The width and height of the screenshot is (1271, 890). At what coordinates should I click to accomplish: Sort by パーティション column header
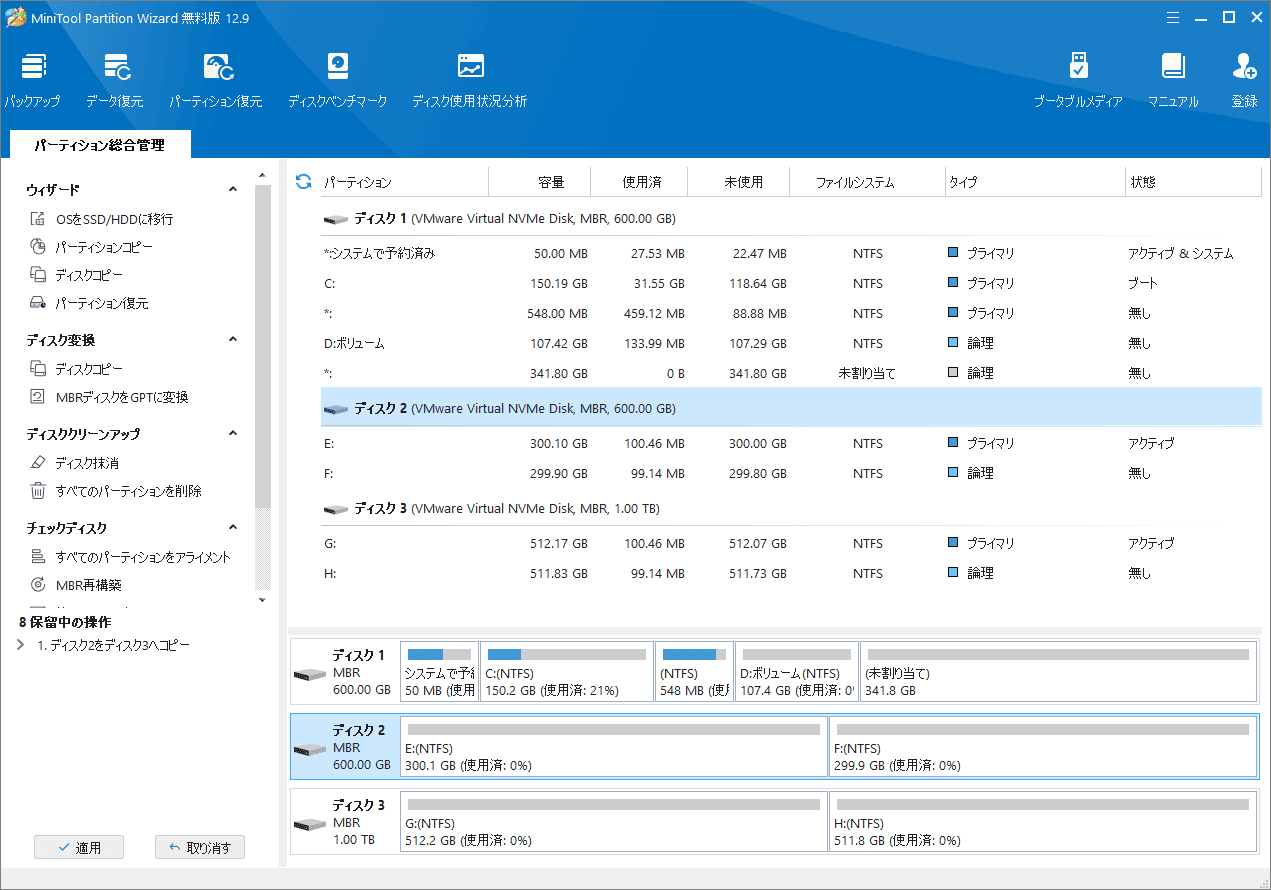point(403,182)
